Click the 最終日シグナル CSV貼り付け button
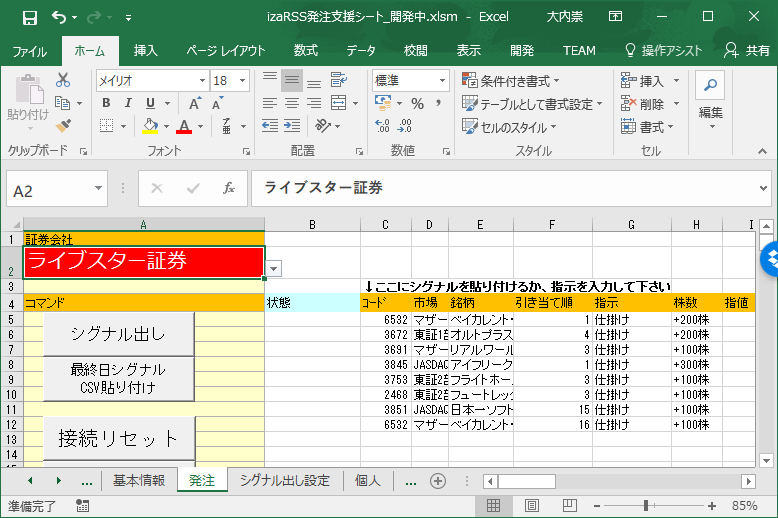 click(x=119, y=378)
